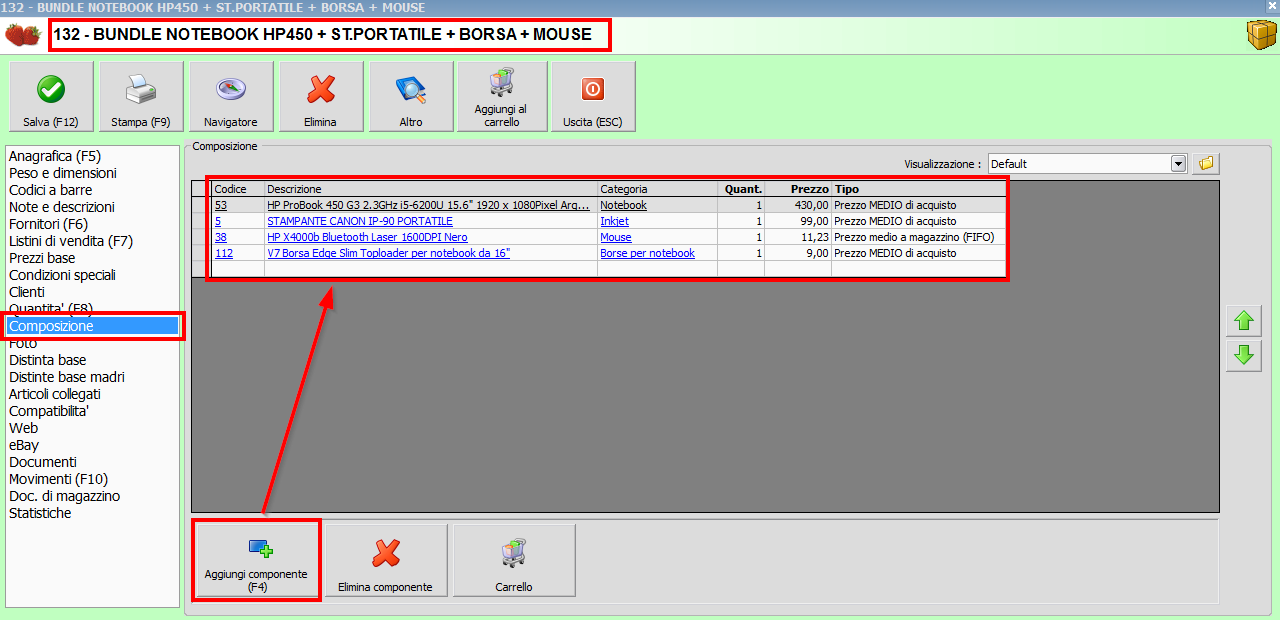1280x620 pixels.
Task: Open article code 112 link
Action: 224,253
